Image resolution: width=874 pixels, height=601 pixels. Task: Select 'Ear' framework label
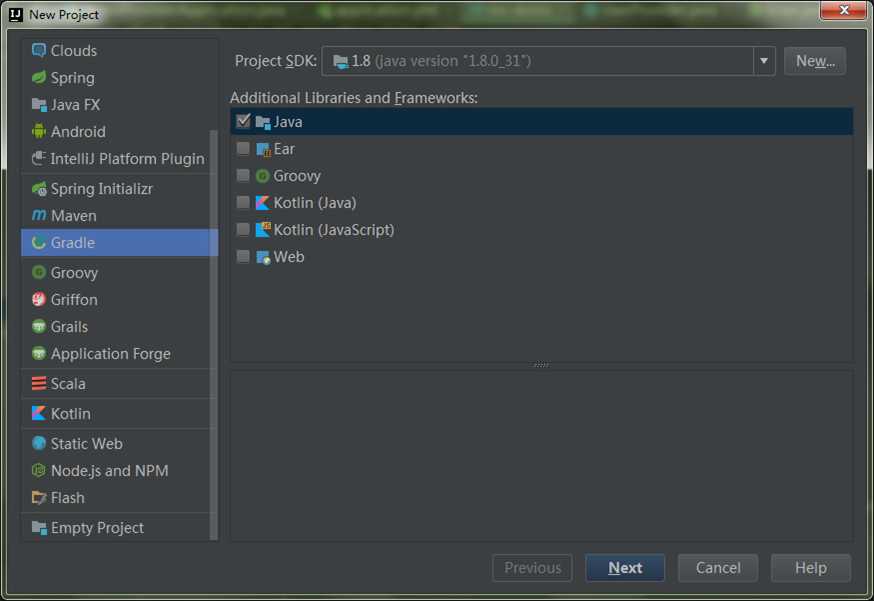[x=284, y=149]
